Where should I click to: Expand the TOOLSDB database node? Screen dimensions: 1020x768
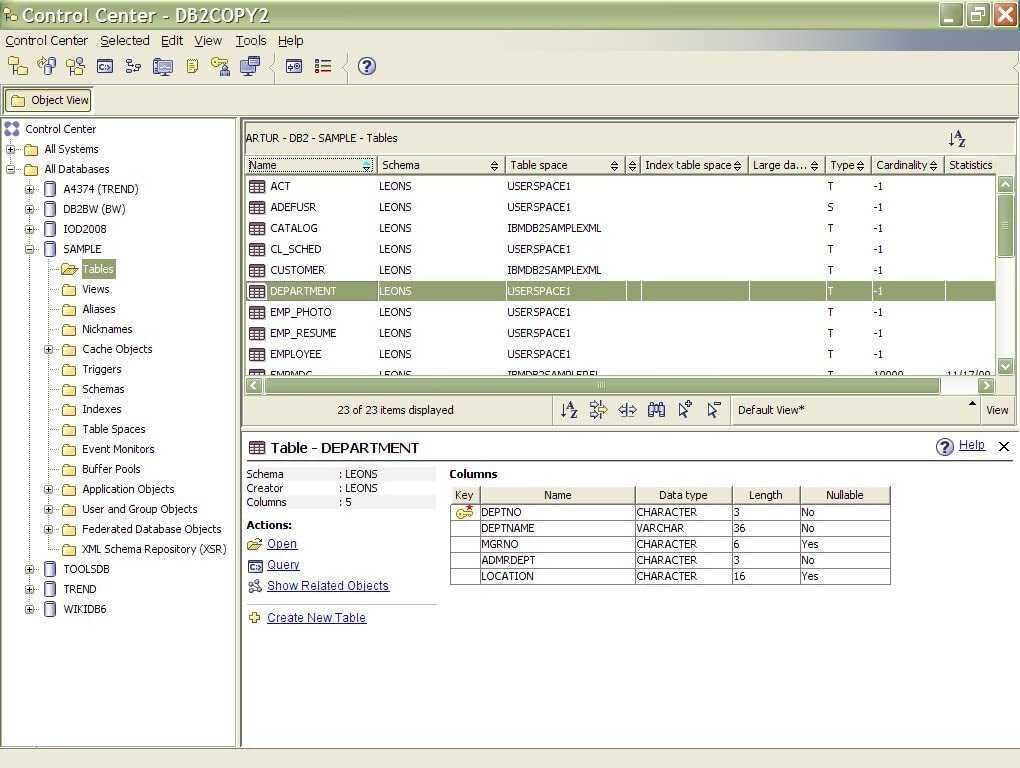click(x=29, y=569)
